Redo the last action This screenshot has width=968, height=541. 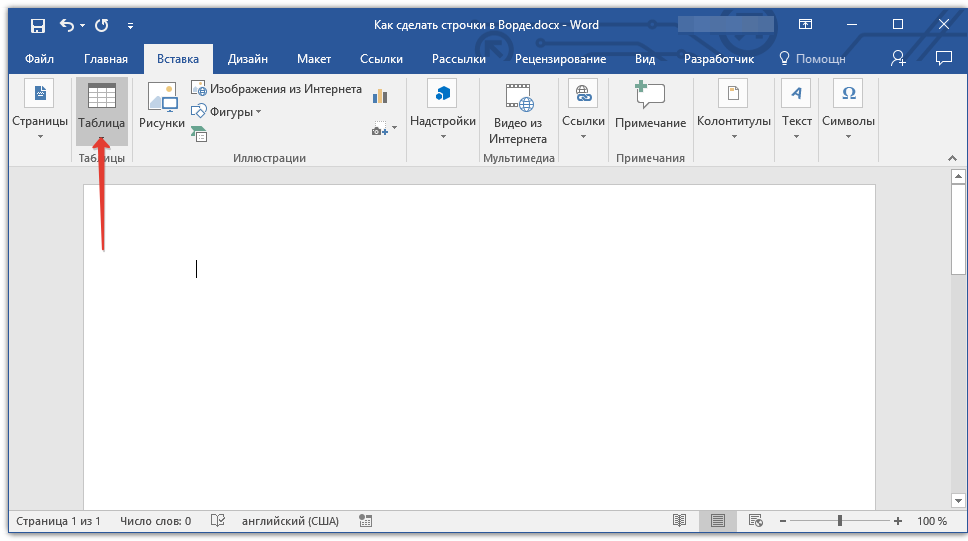102,25
